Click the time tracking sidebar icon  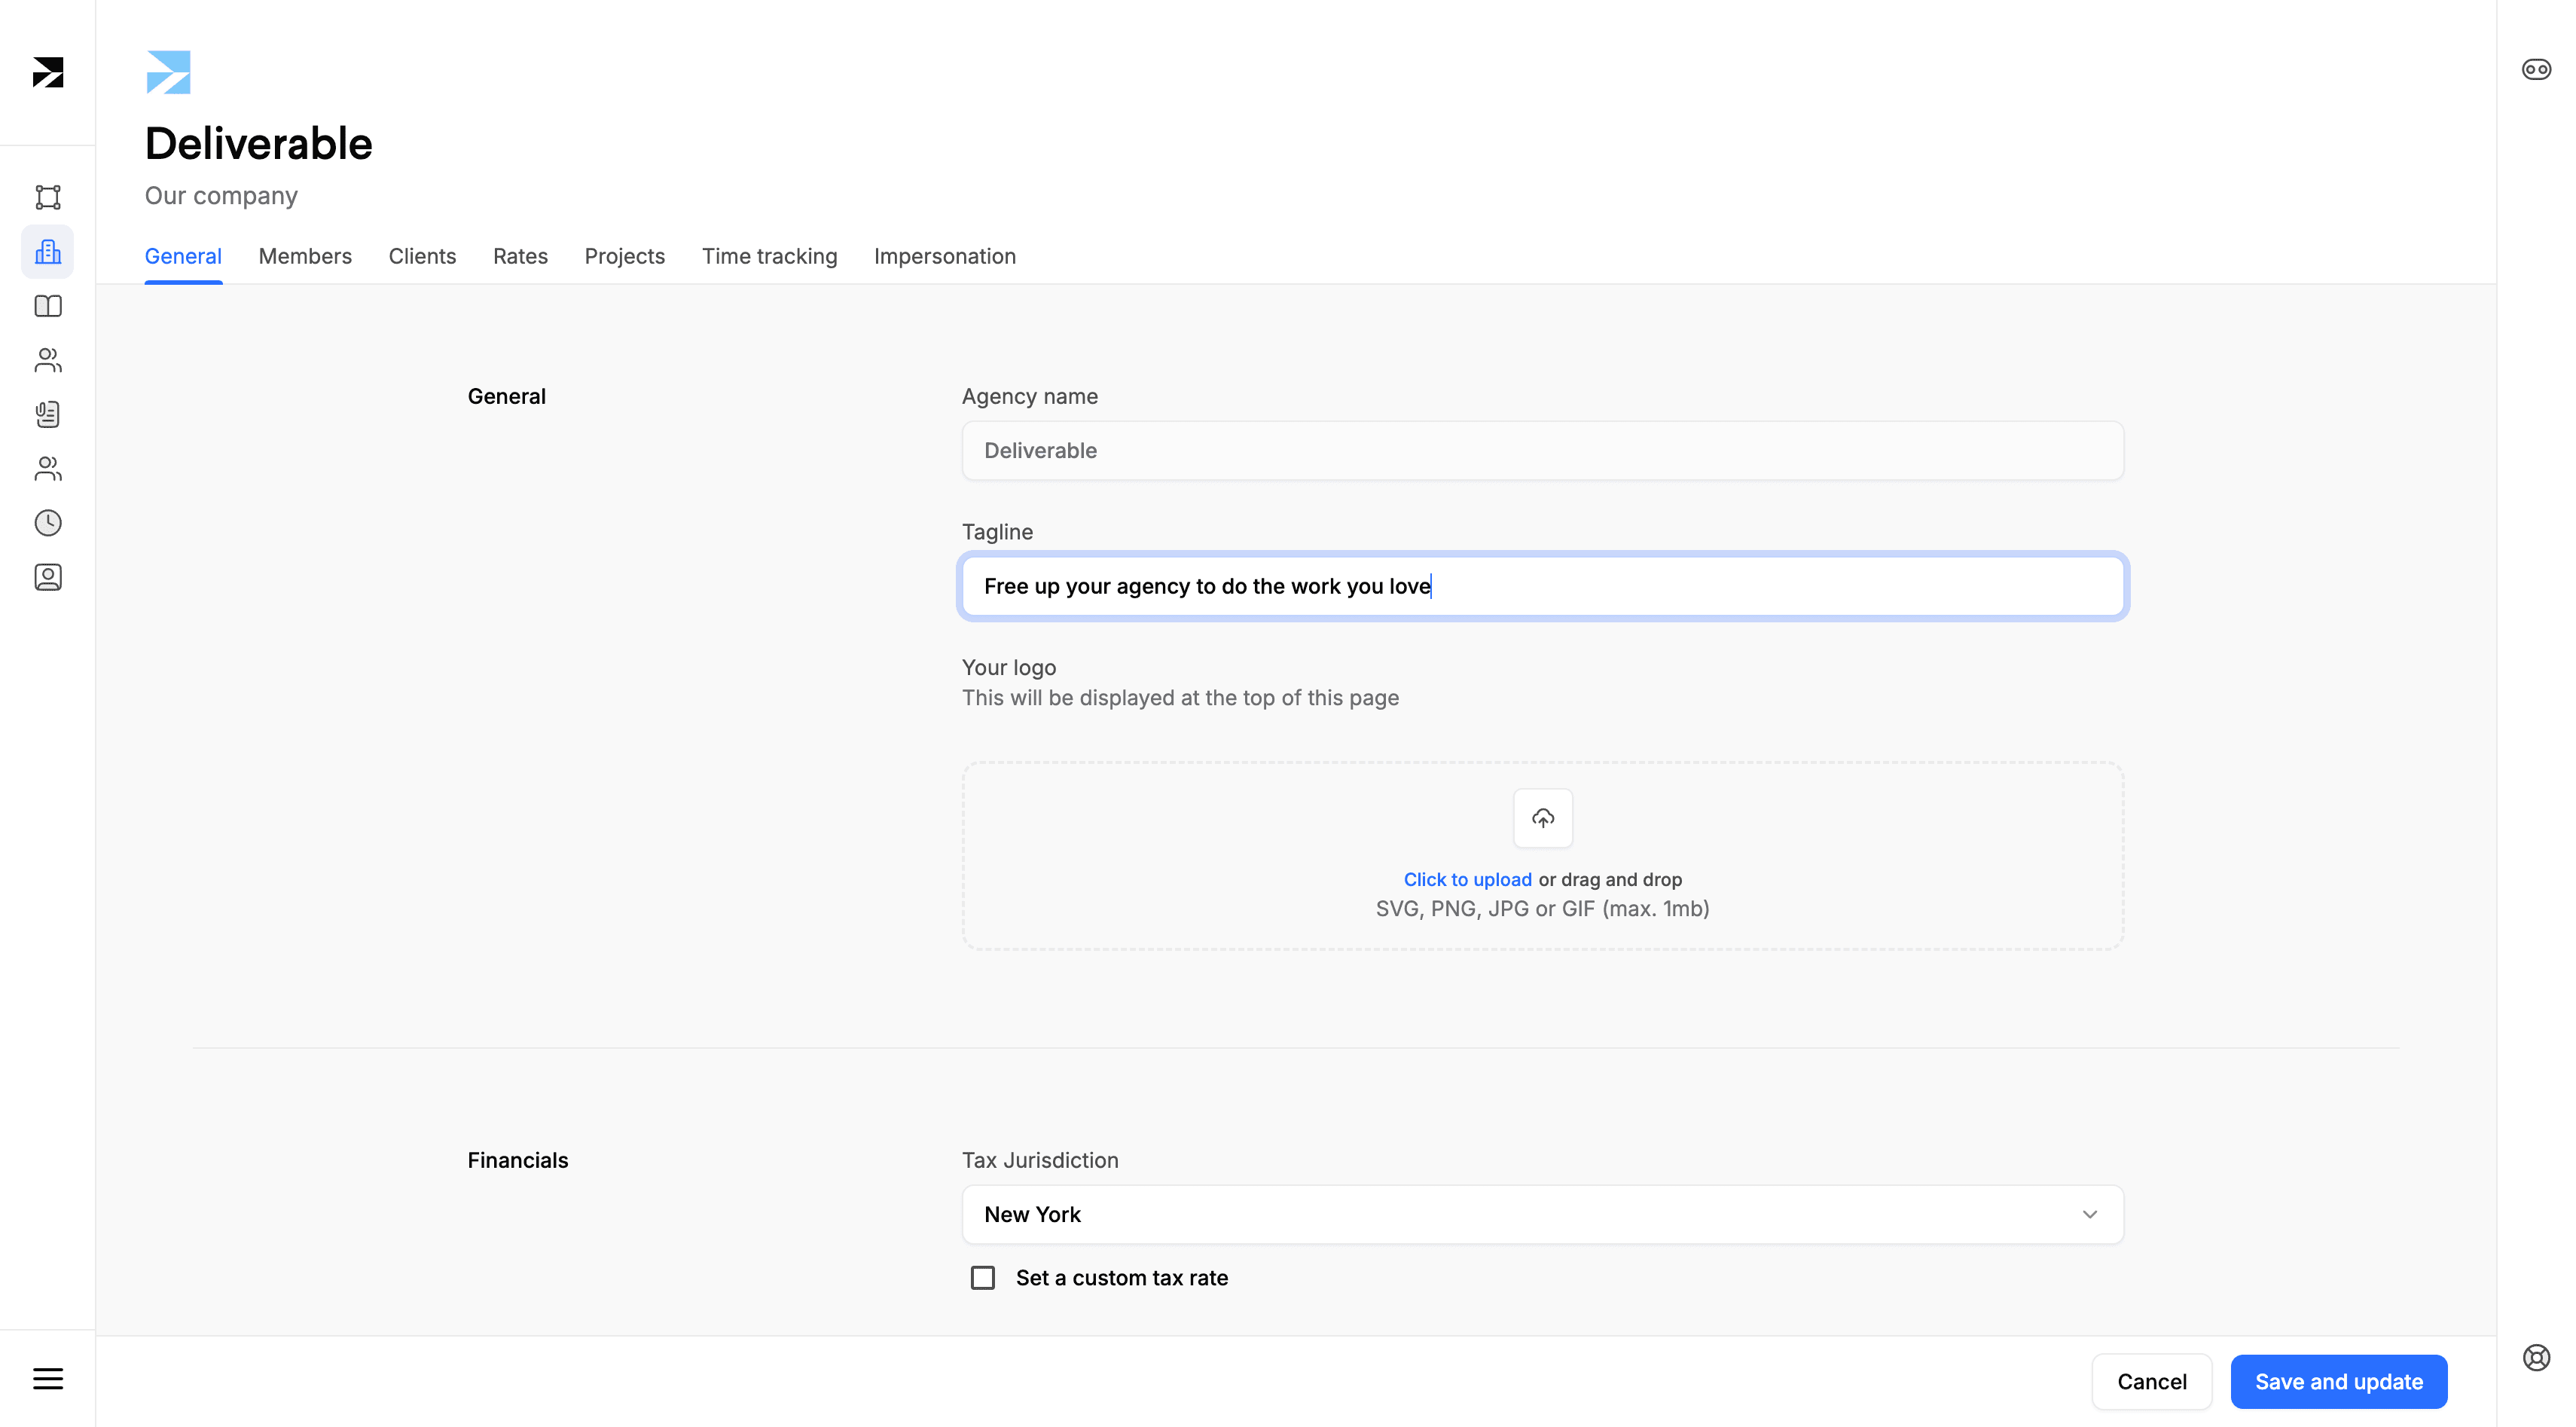(47, 524)
